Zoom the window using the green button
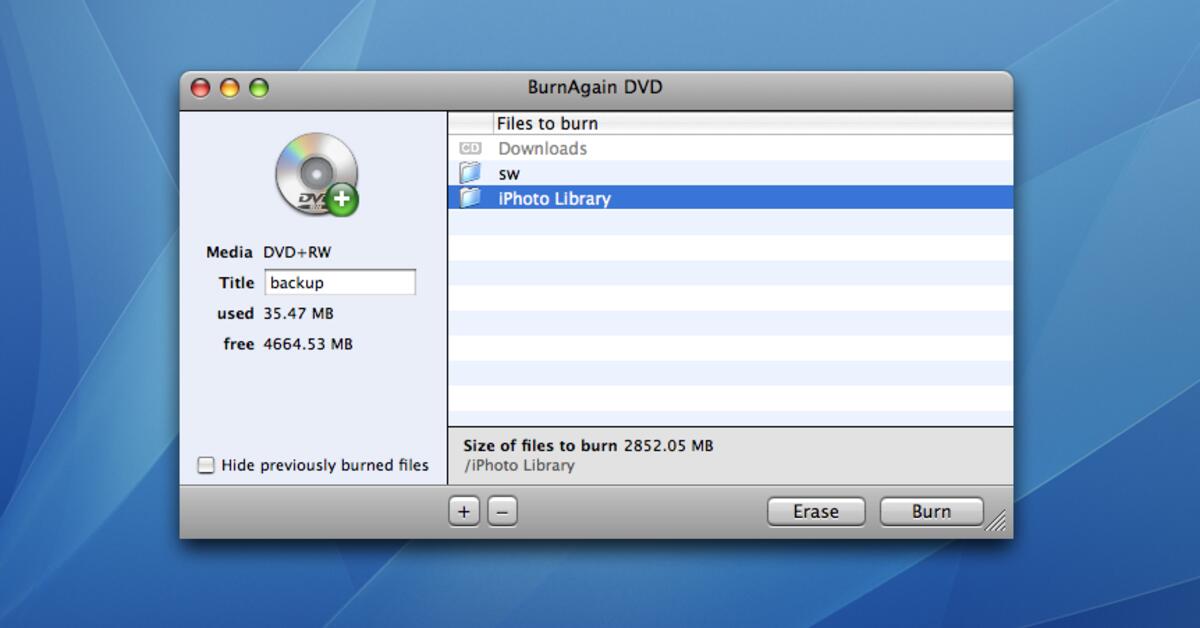The height and width of the screenshot is (628, 1200). [x=259, y=88]
